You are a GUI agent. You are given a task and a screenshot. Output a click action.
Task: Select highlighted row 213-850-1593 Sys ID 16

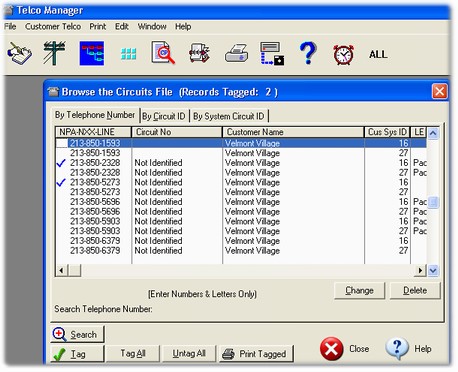(241, 143)
